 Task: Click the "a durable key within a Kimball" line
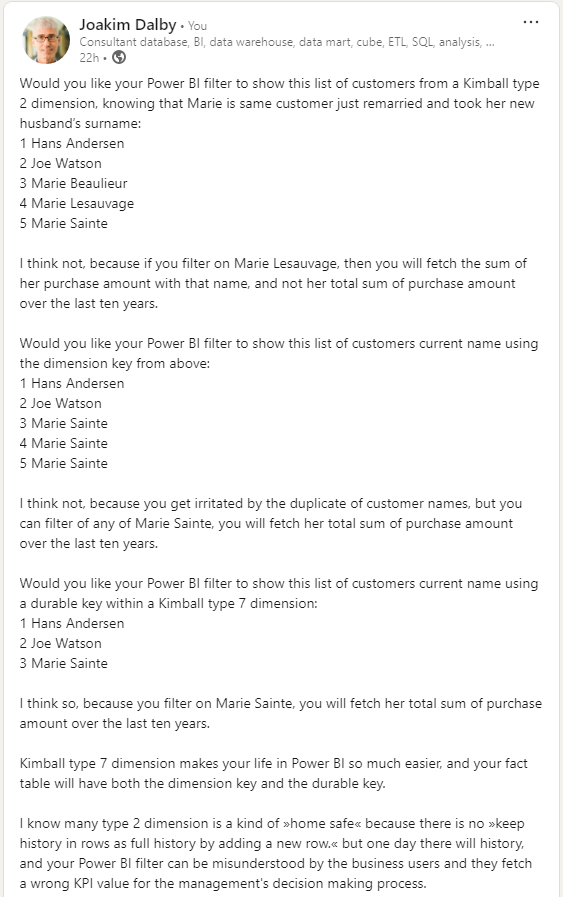click(168, 603)
